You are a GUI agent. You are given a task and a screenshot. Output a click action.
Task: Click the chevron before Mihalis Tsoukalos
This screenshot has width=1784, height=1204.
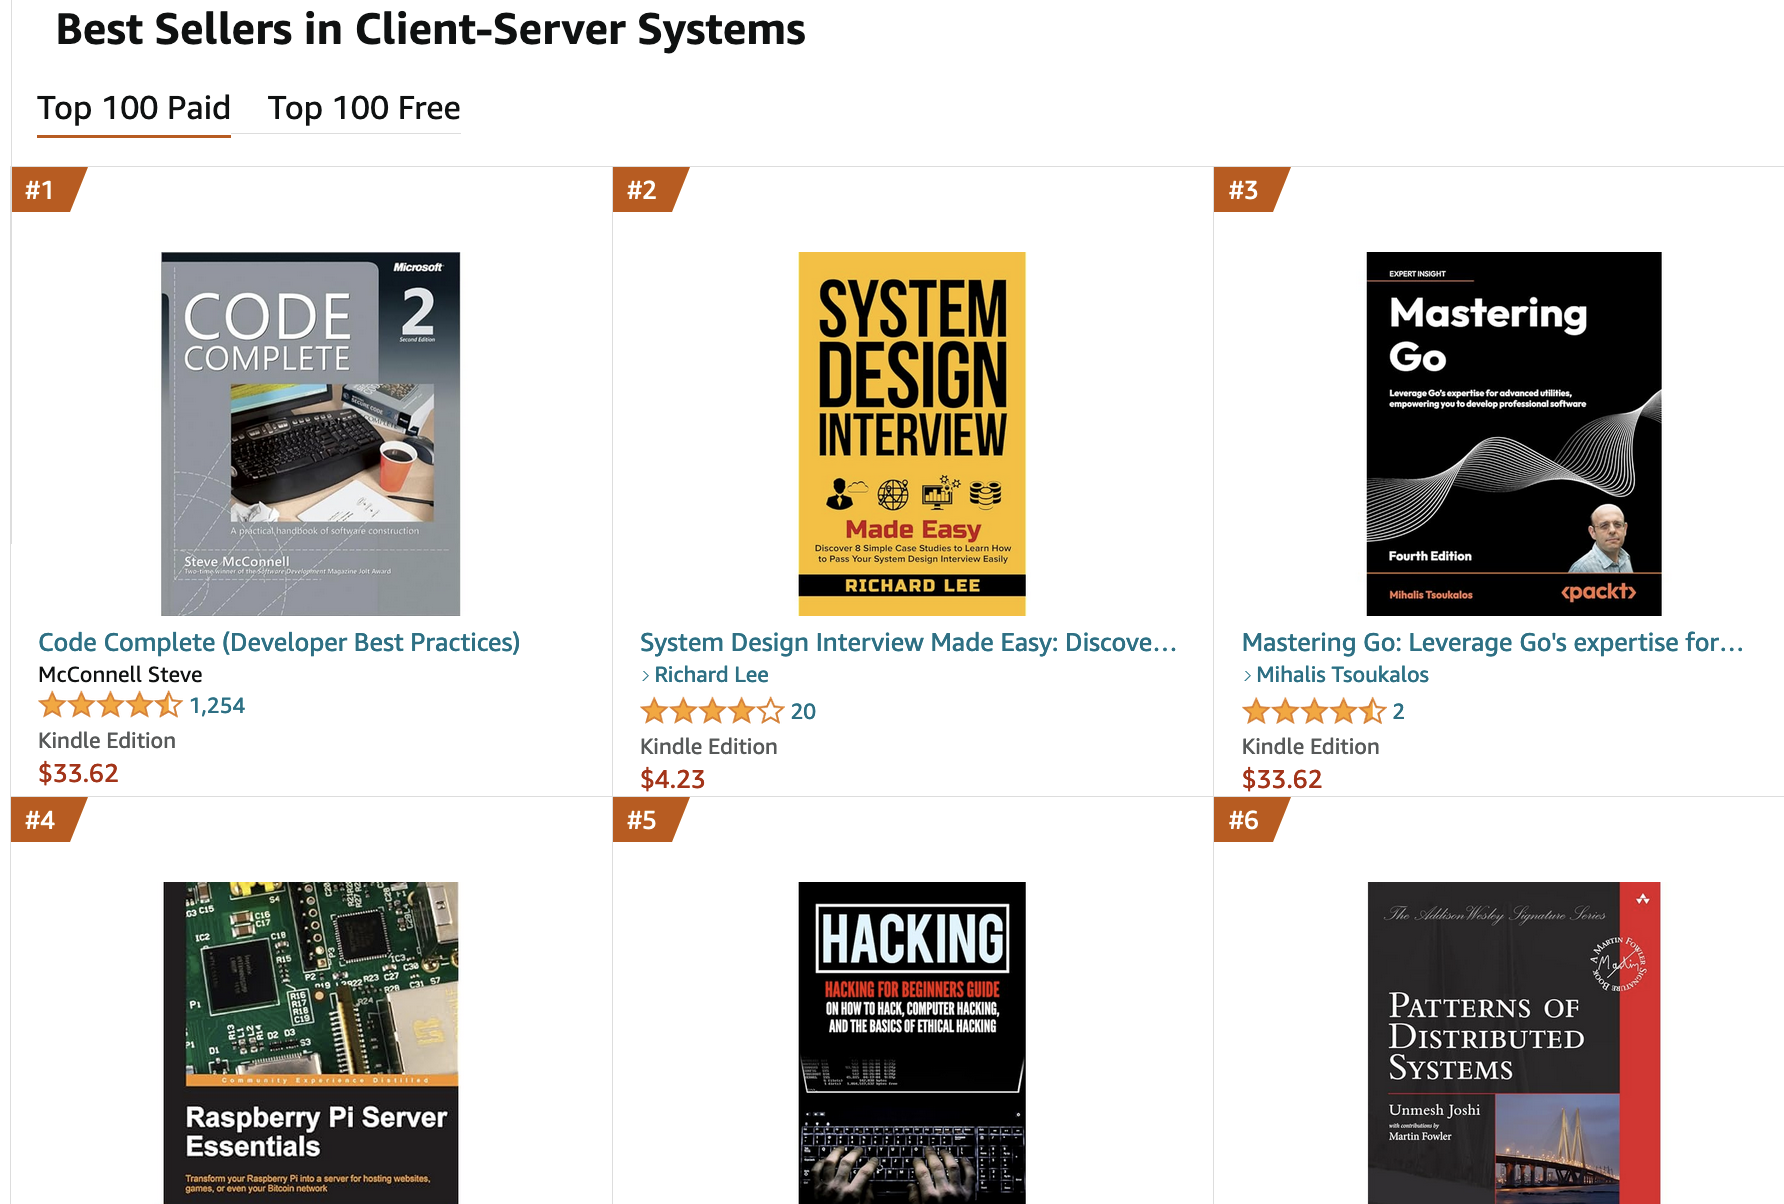coord(1247,676)
